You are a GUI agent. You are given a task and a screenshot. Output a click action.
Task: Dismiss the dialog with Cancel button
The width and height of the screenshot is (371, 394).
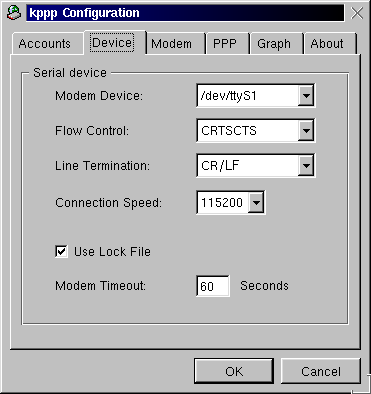click(321, 371)
